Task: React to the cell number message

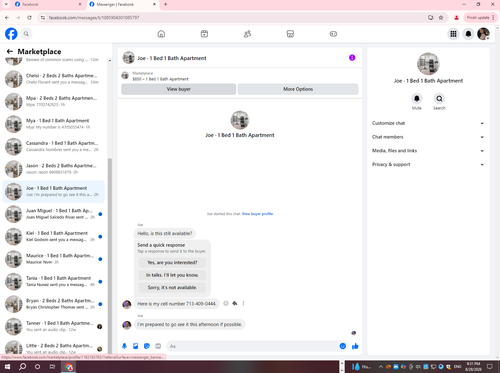Action: click(226, 303)
